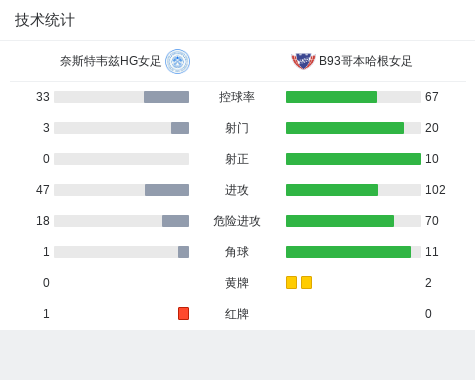The image size is (475, 380).
Task: Click the green 控球率 bar showing 67
Action: (331, 97)
